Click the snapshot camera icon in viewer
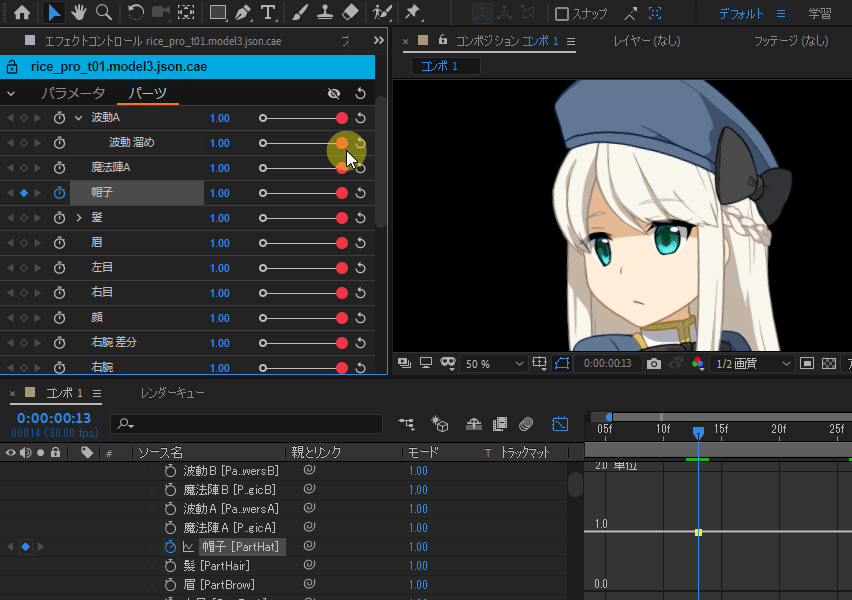The height and width of the screenshot is (600, 852). (653, 363)
